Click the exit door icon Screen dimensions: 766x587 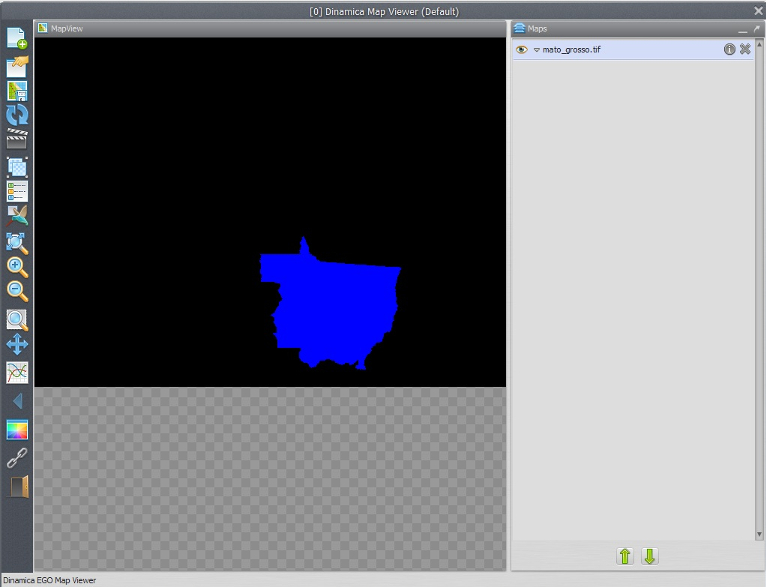(x=18, y=486)
